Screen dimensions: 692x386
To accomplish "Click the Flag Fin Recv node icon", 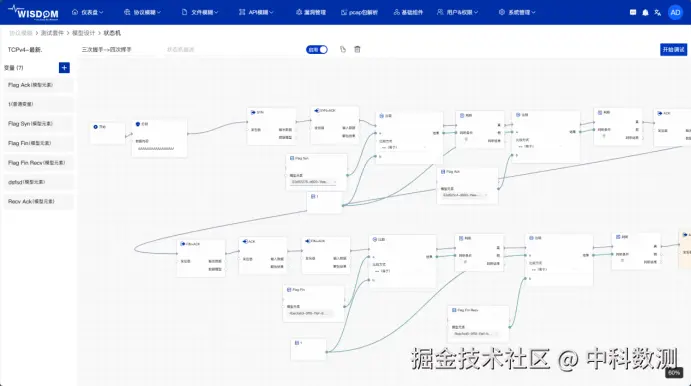I will [454, 310].
